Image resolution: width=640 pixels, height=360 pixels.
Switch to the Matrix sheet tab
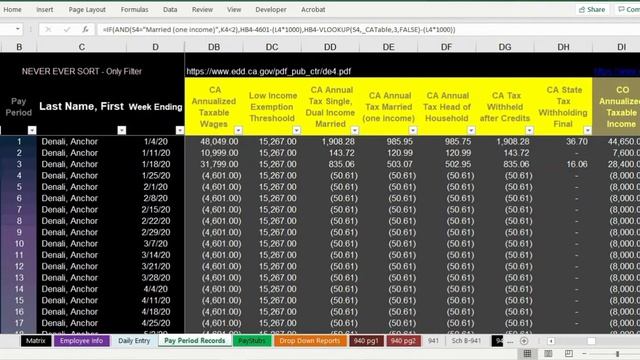click(x=36, y=341)
